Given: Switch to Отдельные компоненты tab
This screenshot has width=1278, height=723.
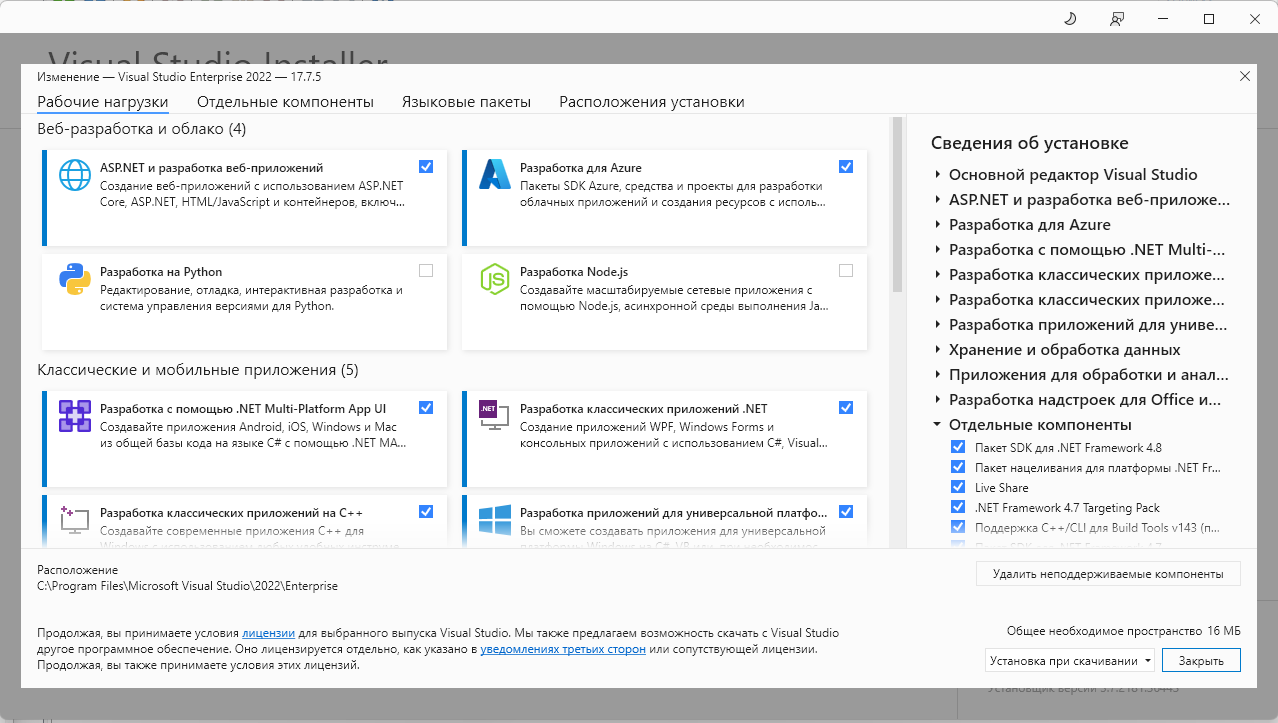Looking at the screenshot, I should point(285,102).
